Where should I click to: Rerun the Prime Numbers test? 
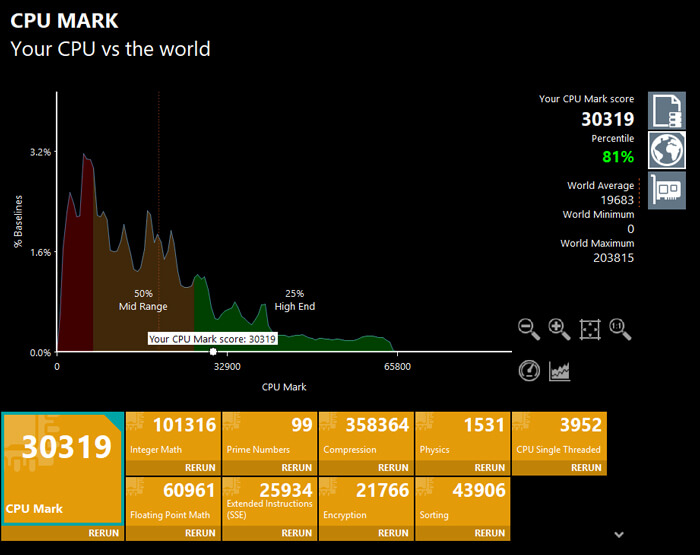(x=297, y=467)
